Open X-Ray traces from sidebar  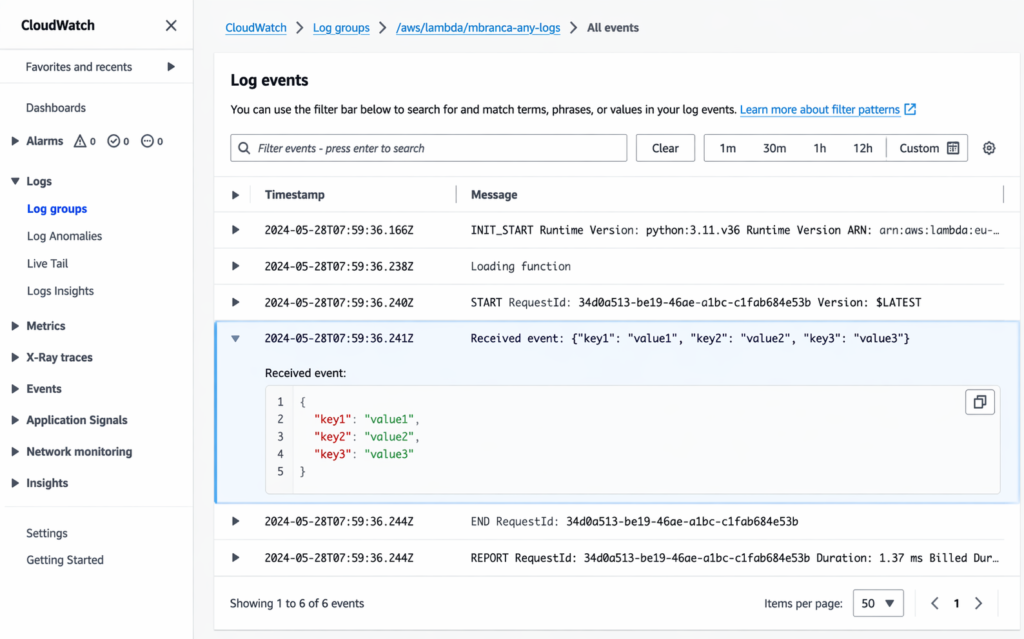pos(60,357)
